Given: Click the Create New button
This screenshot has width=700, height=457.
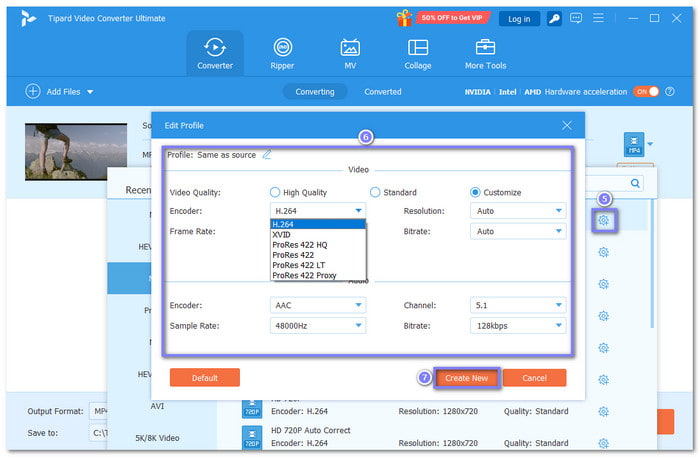Looking at the screenshot, I should 467,378.
